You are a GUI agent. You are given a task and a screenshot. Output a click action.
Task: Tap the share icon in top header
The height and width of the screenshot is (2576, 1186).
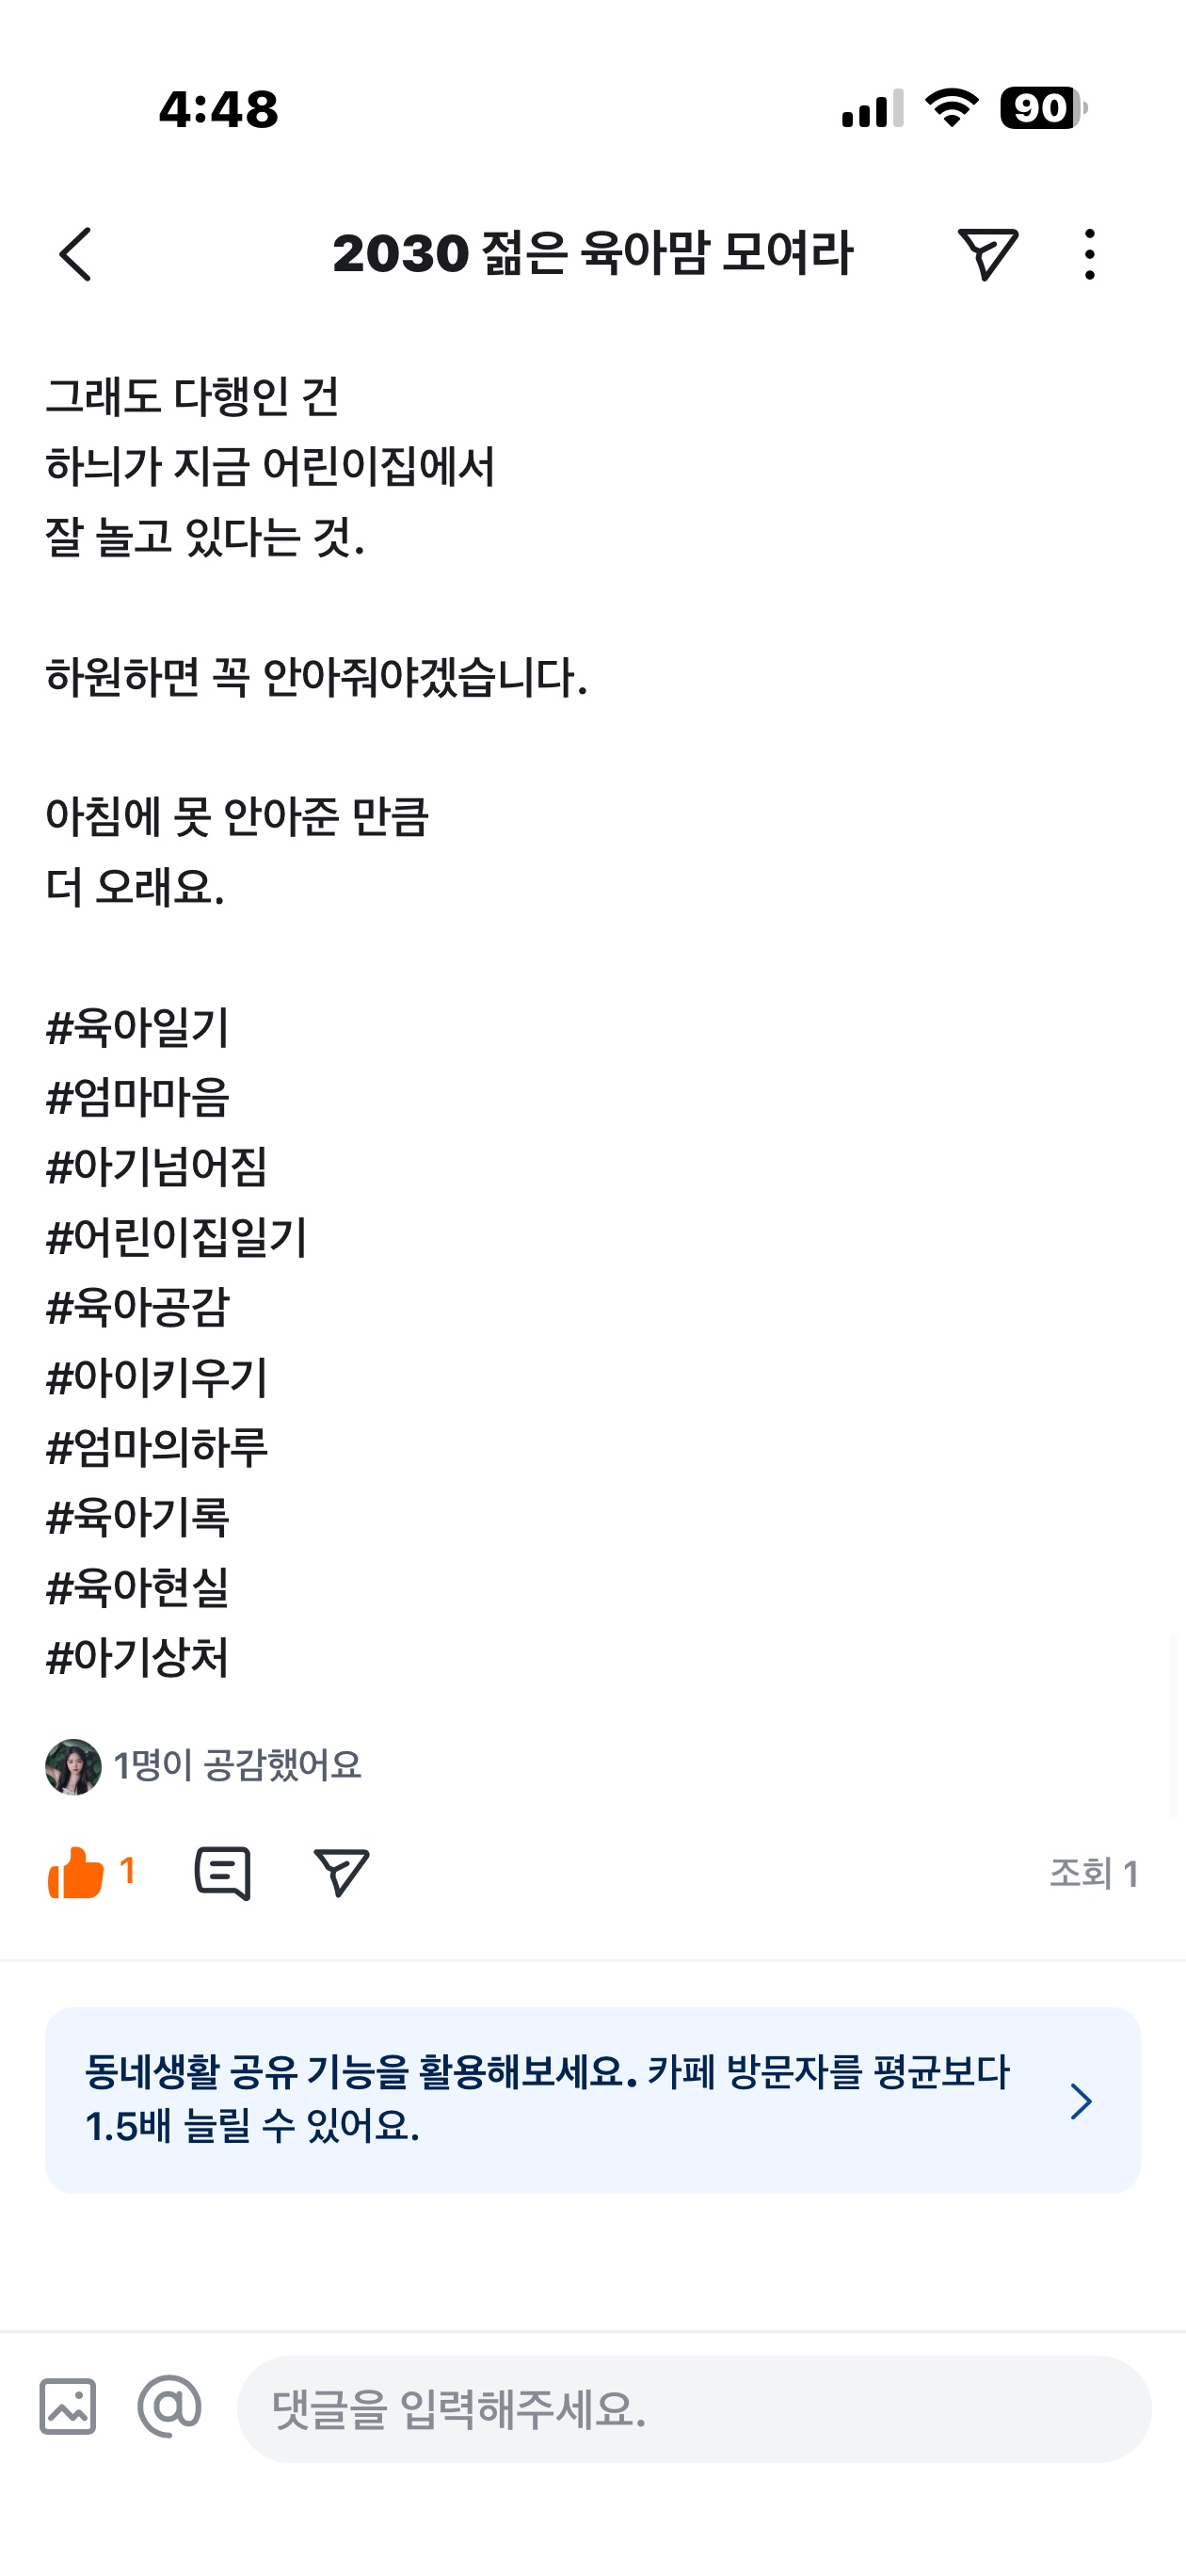click(x=987, y=254)
